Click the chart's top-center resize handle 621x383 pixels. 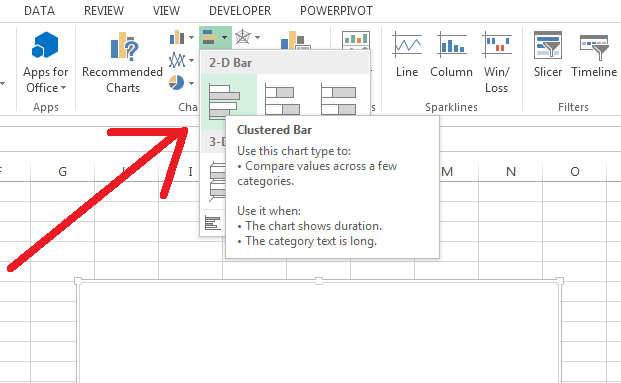(x=319, y=281)
